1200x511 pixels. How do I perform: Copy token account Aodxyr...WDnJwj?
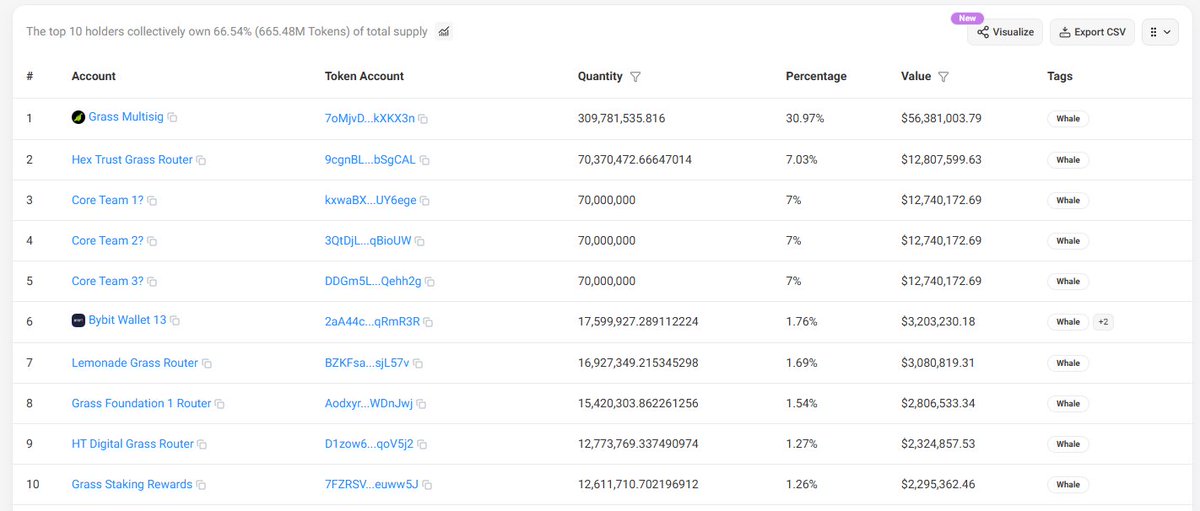click(421, 404)
